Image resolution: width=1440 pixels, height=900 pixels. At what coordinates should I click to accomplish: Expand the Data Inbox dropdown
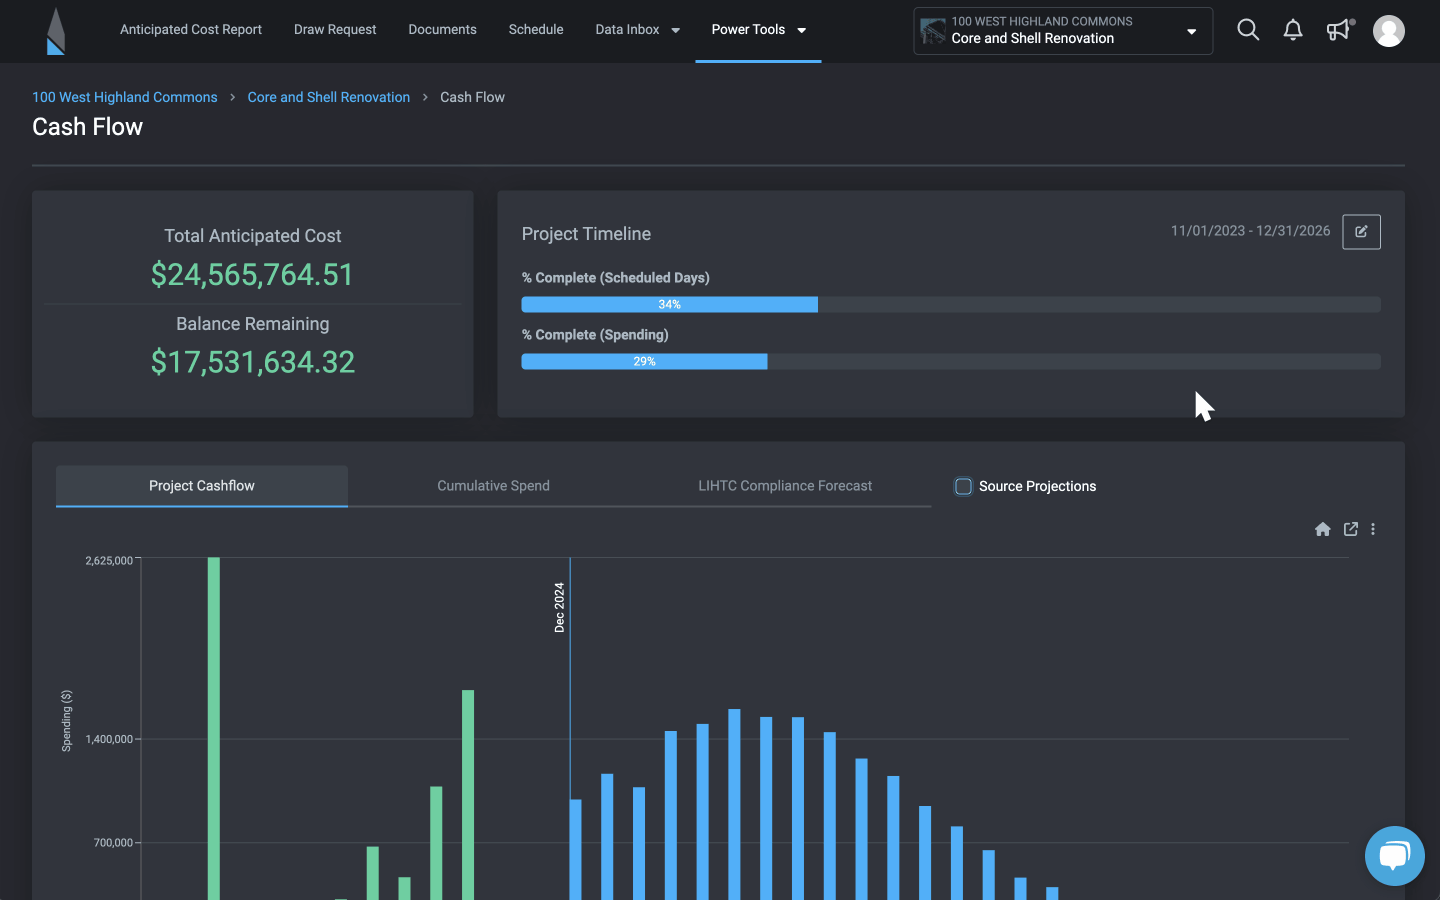pos(637,30)
